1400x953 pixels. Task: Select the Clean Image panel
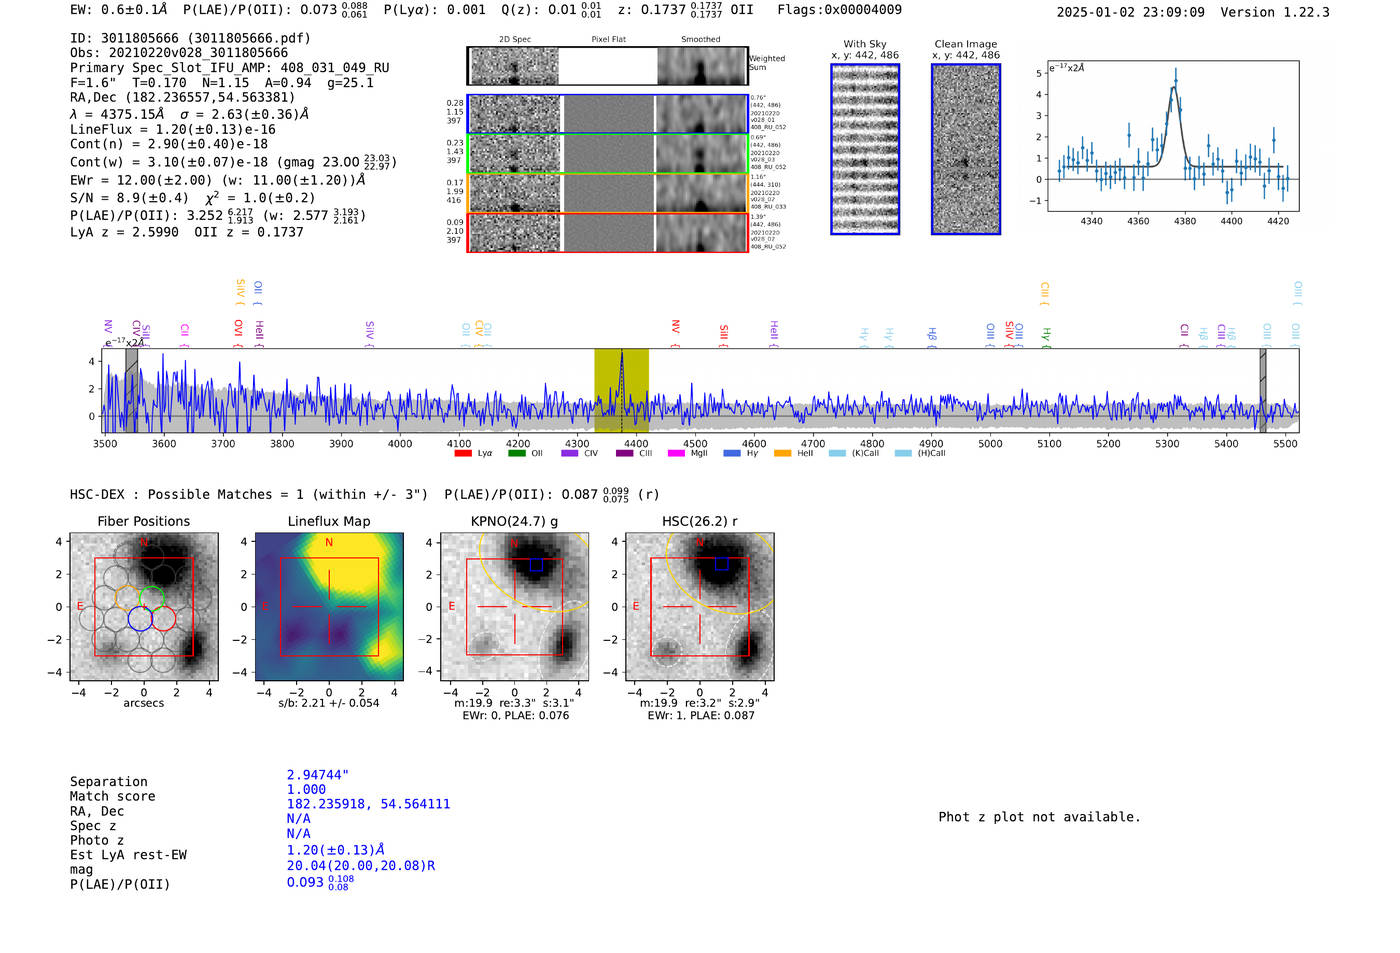click(x=966, y=149)
